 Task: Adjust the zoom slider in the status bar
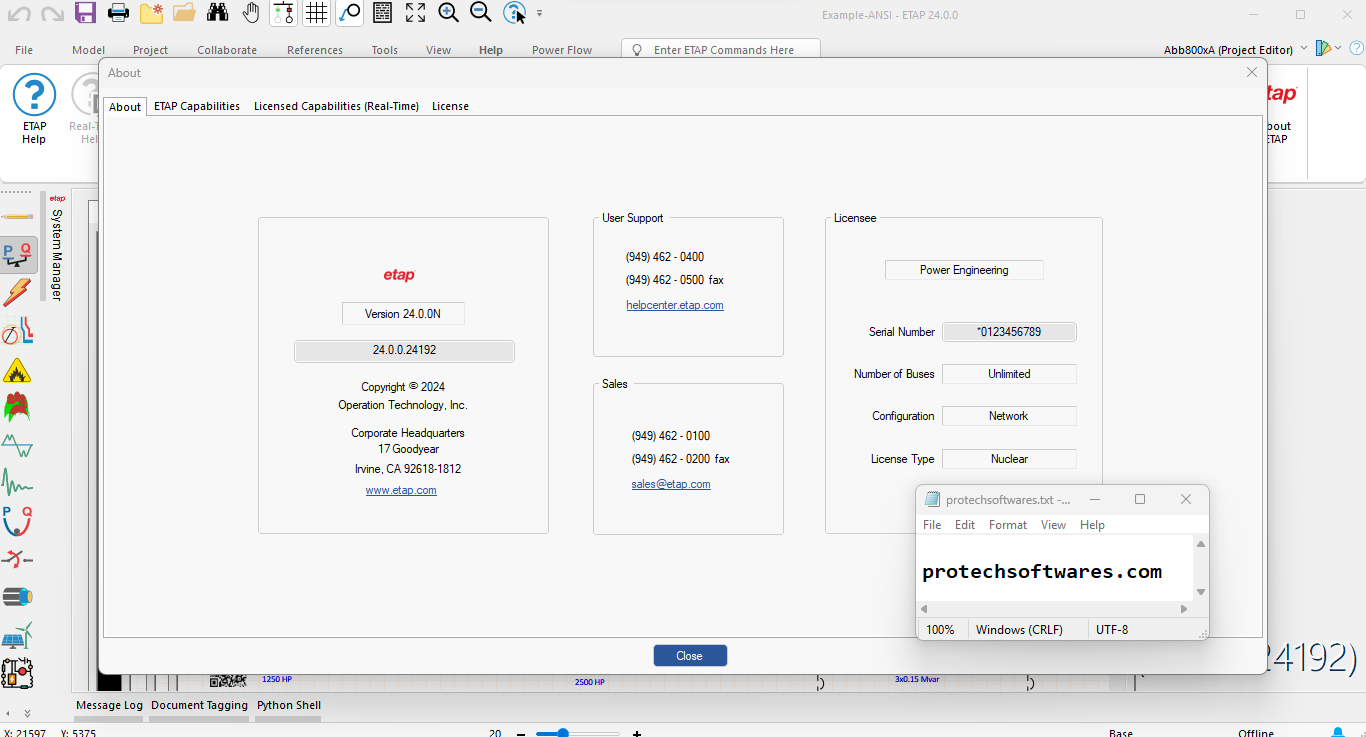pos(563,733)
